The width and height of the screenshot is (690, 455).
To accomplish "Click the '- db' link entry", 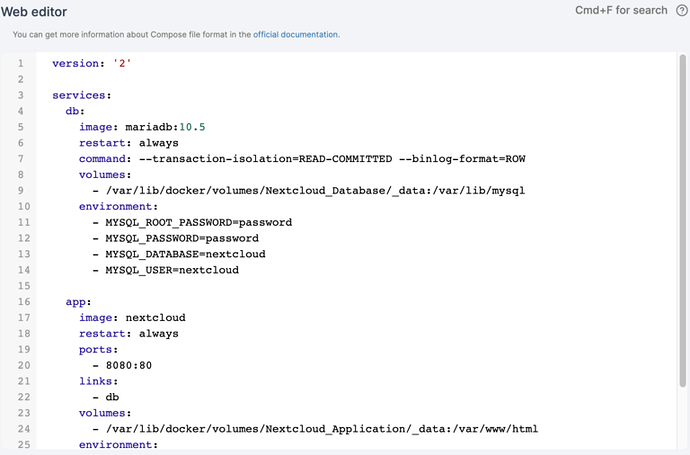I will (x=106, y=397).
